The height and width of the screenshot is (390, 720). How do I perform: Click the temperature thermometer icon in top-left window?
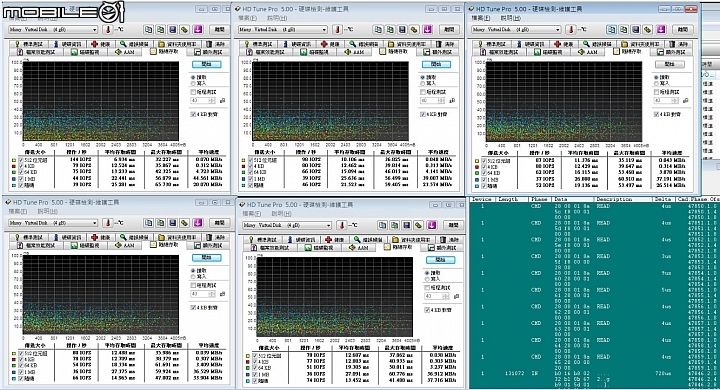107,29
